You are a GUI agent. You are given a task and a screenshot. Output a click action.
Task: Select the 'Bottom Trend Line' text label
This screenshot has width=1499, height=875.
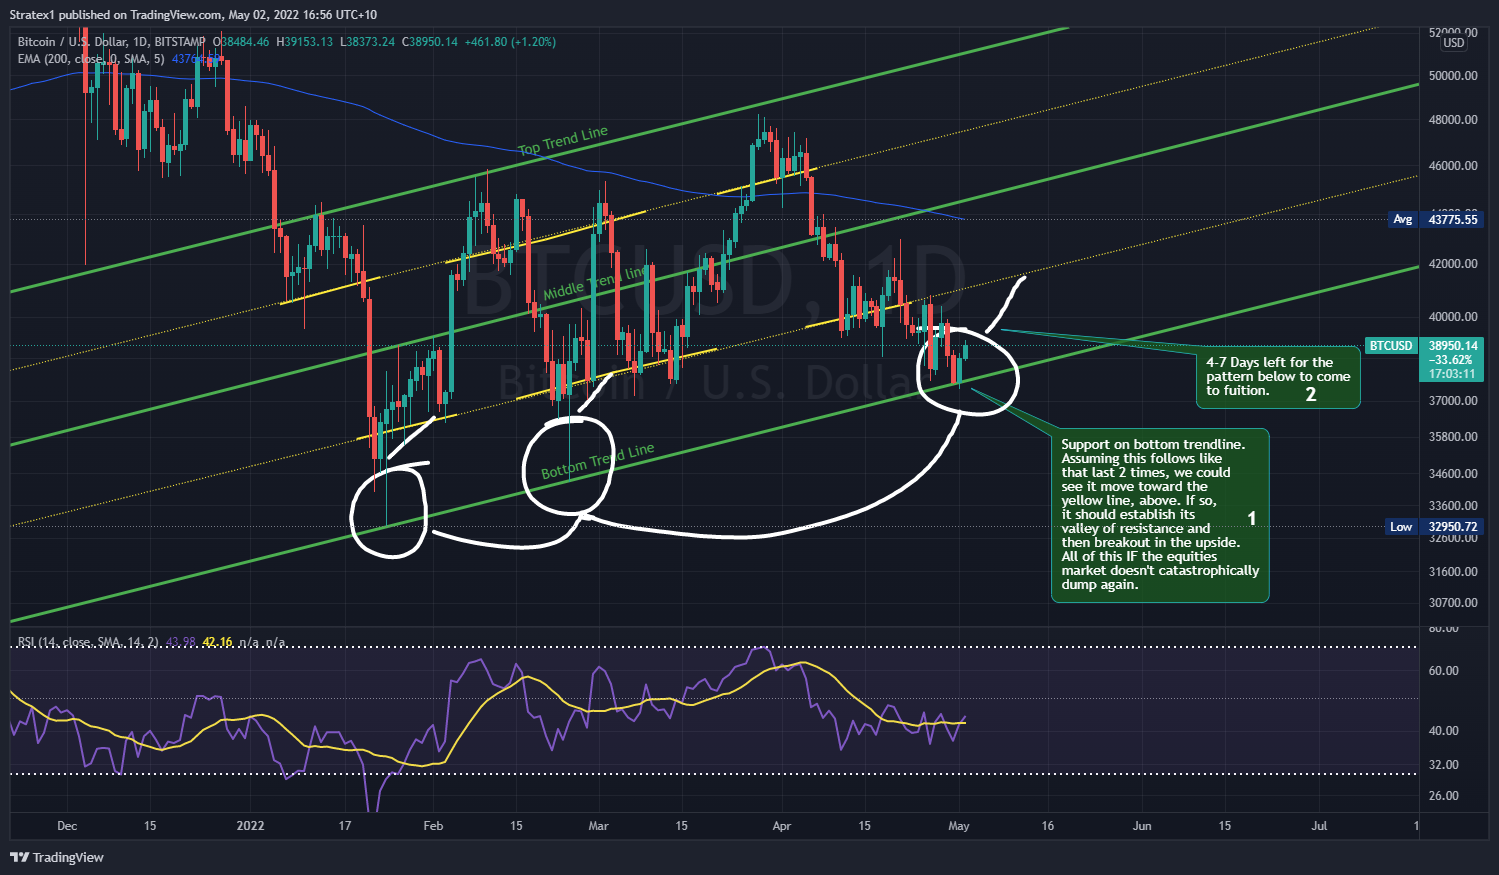click(x=597, y=461)
